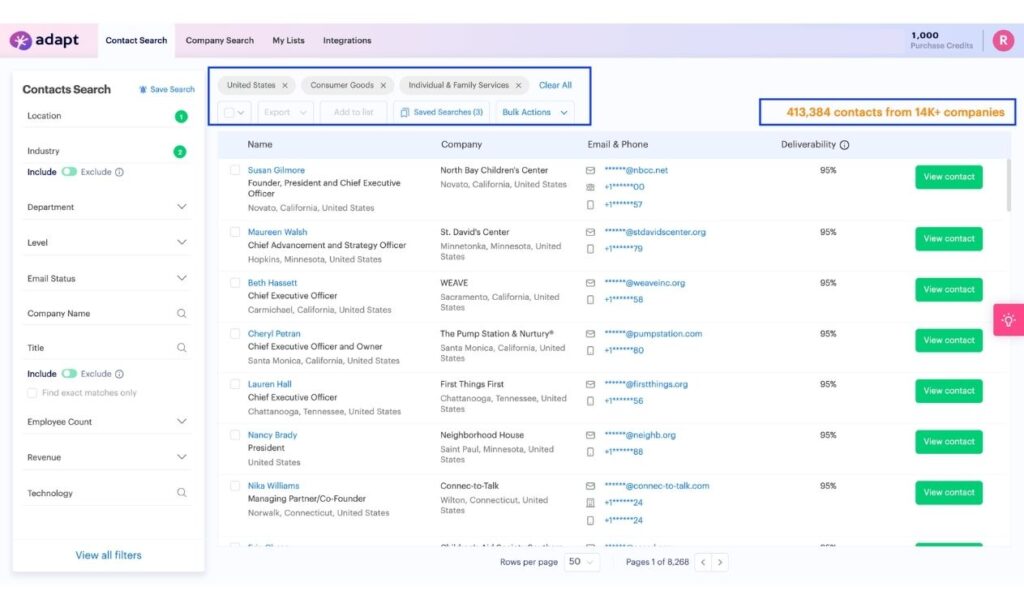
Task: Open the select-all checkbox dropdown
Action: point(234,112)
